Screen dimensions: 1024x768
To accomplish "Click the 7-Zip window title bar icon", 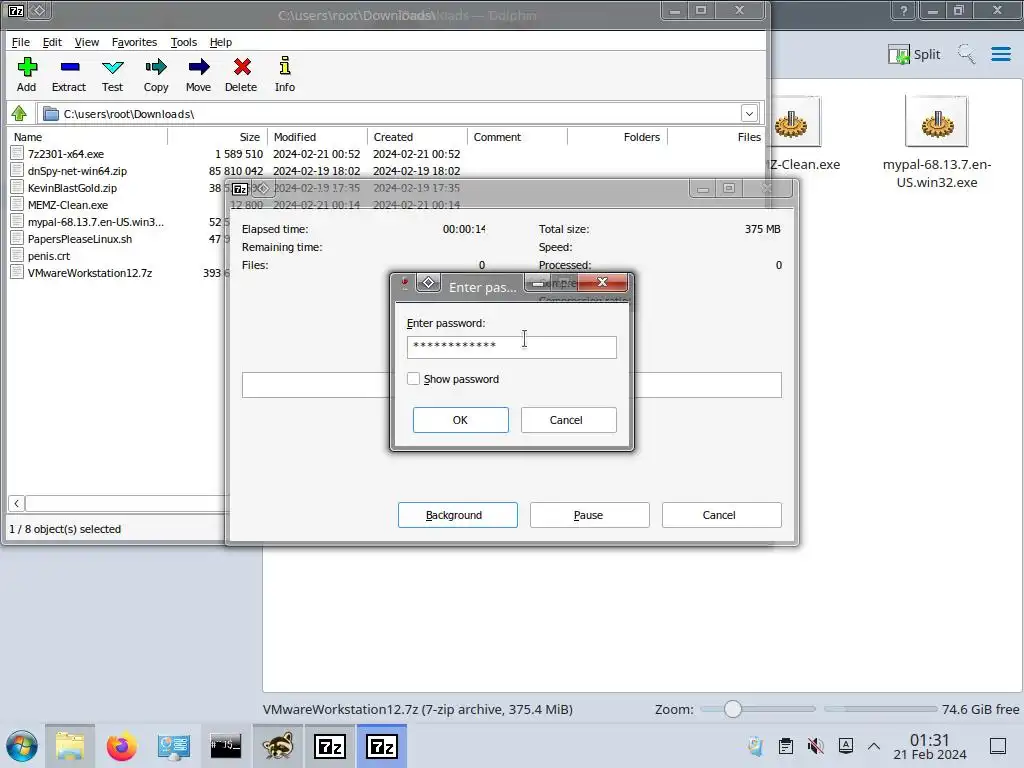I will click(x=16, y=10).
